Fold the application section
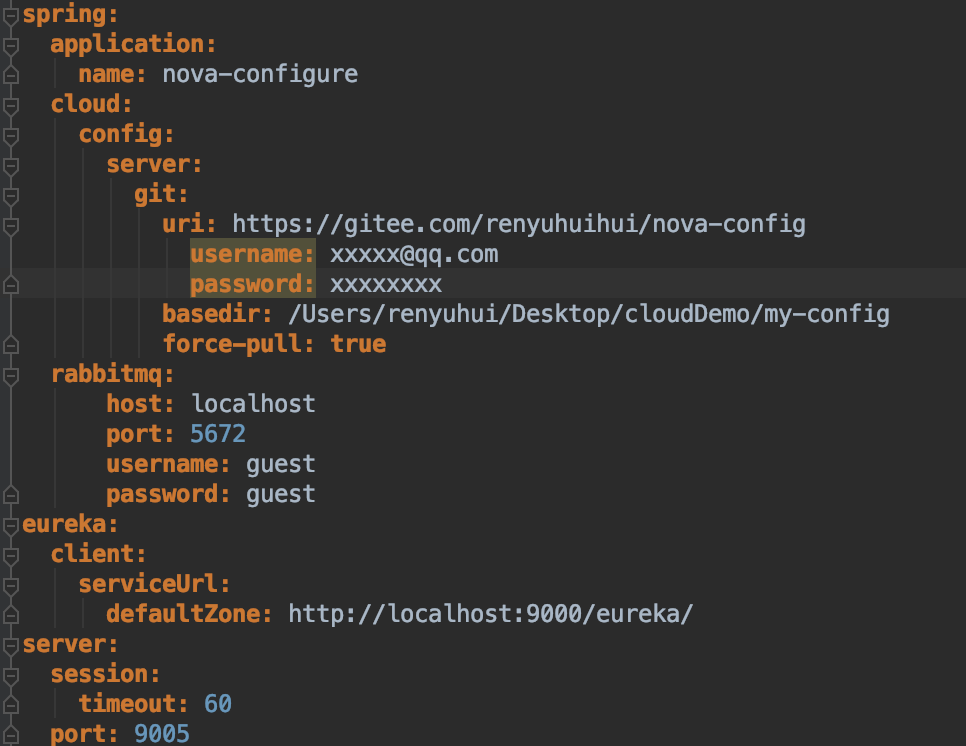 click(10, 45)
